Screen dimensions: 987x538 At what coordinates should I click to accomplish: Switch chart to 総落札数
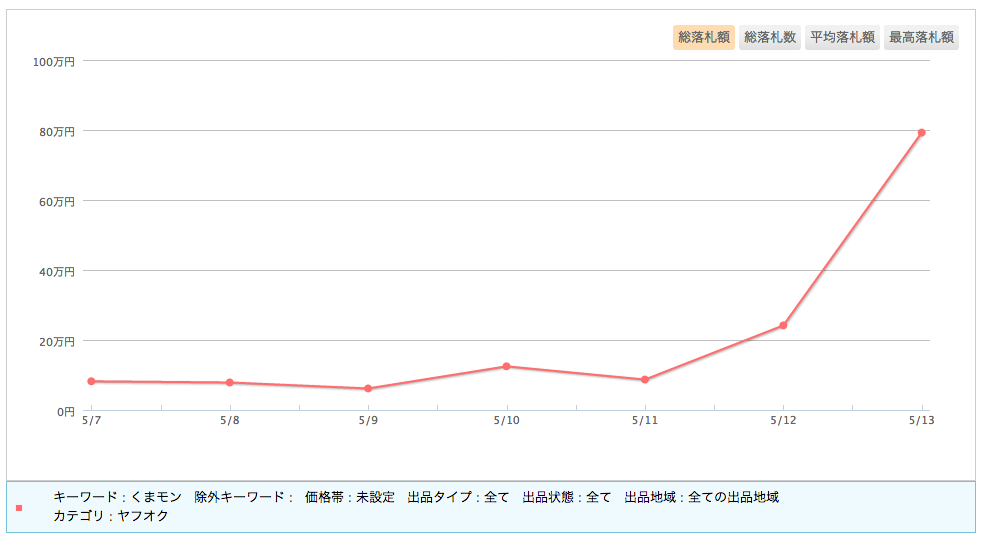click(x=770, y=37)
